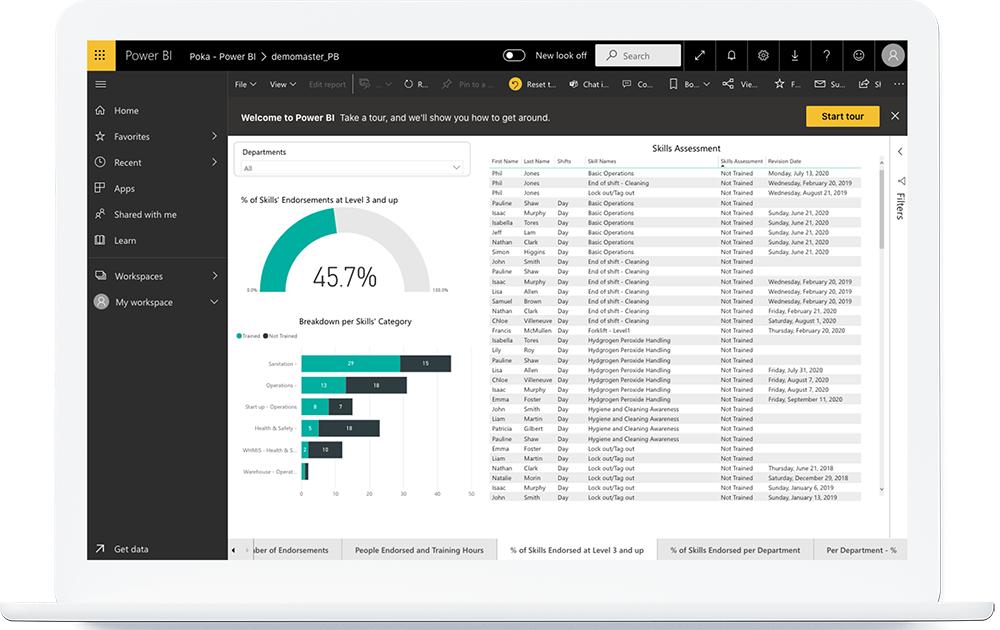Viewport: 1000px width, 630px height.
Task: Click Reset to default icon
Action: coord(515,84)
